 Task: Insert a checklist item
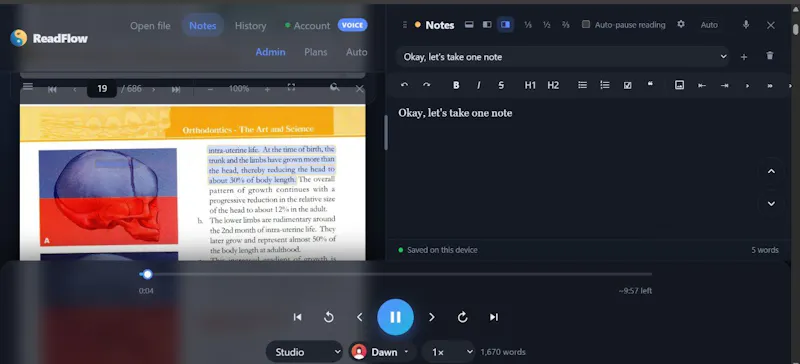(628, 85)
